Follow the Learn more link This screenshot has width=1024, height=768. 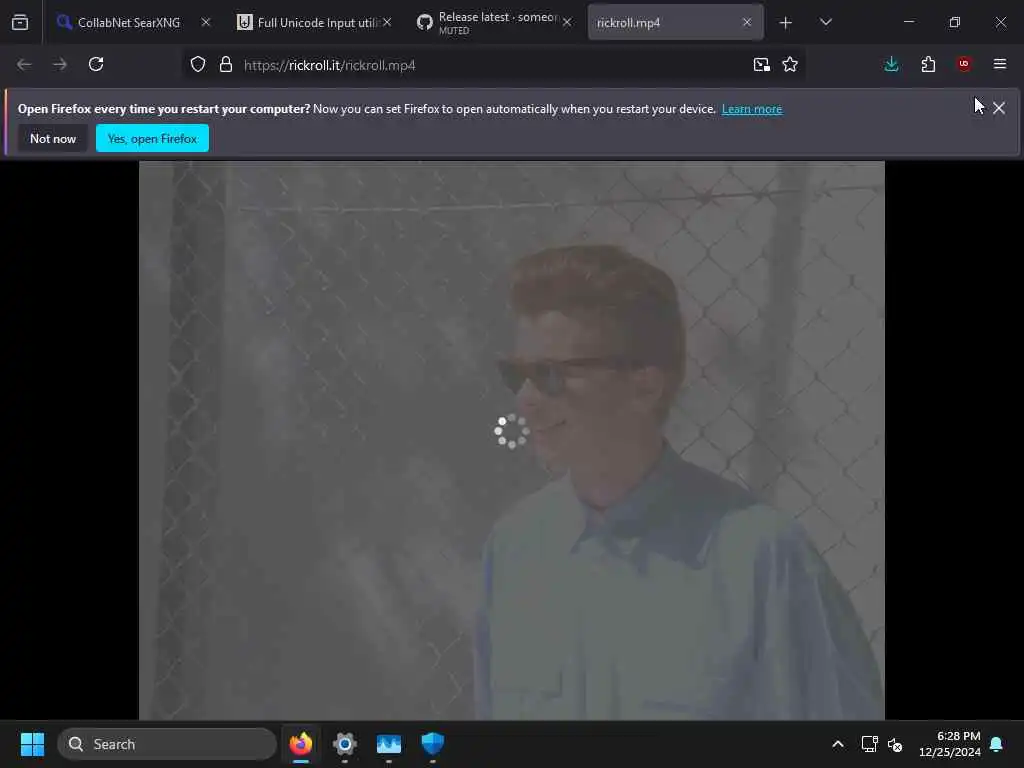[752, 109]
